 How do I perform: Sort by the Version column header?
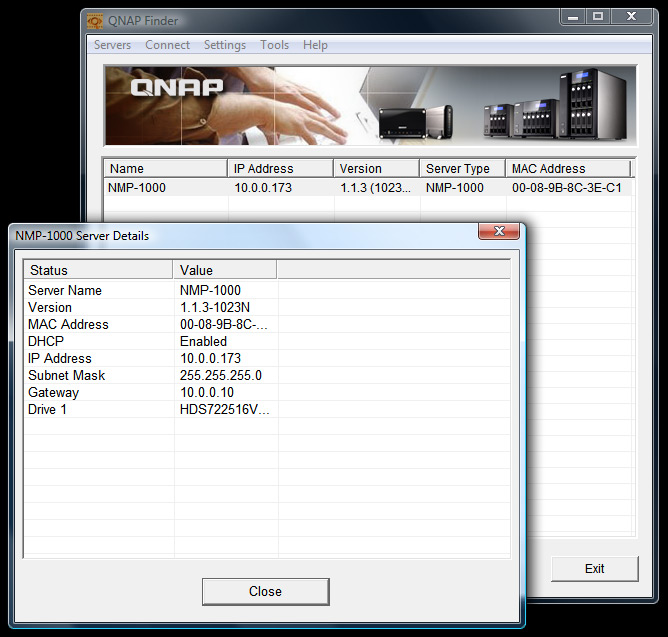[377, 168]
